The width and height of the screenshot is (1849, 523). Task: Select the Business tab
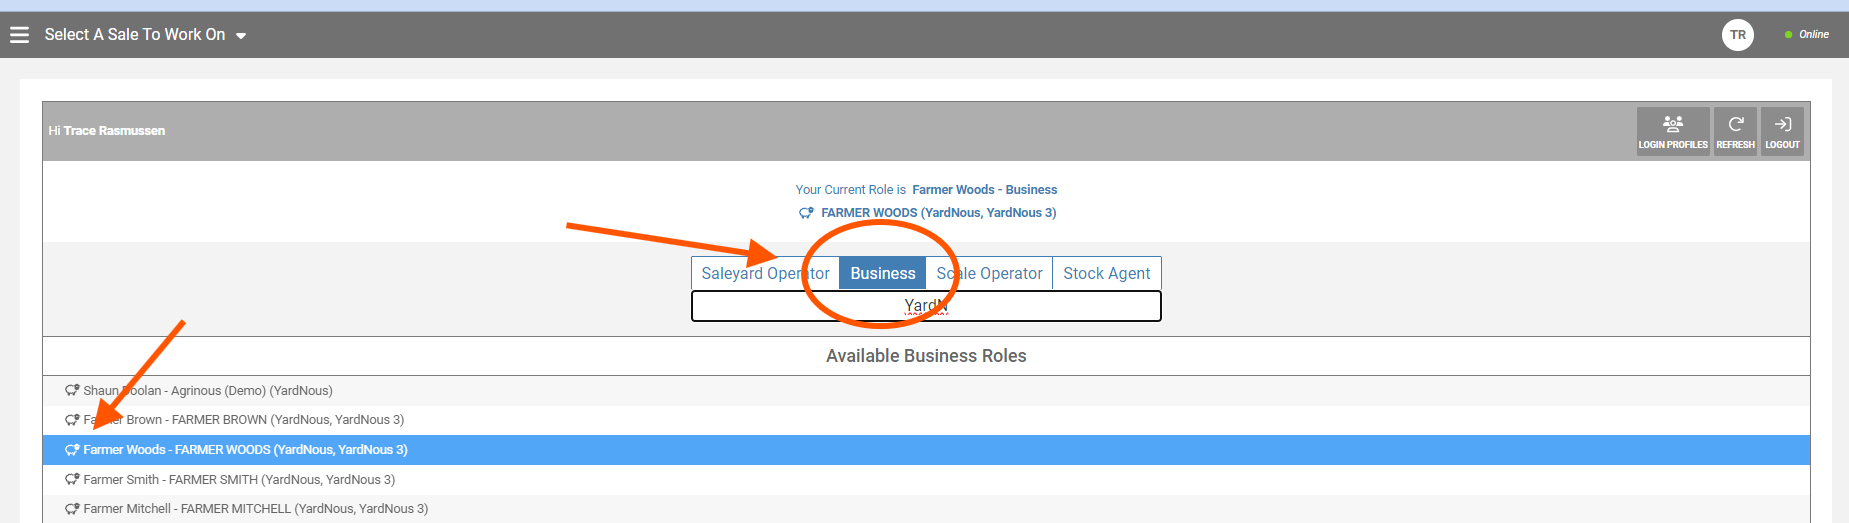point(882,274)
